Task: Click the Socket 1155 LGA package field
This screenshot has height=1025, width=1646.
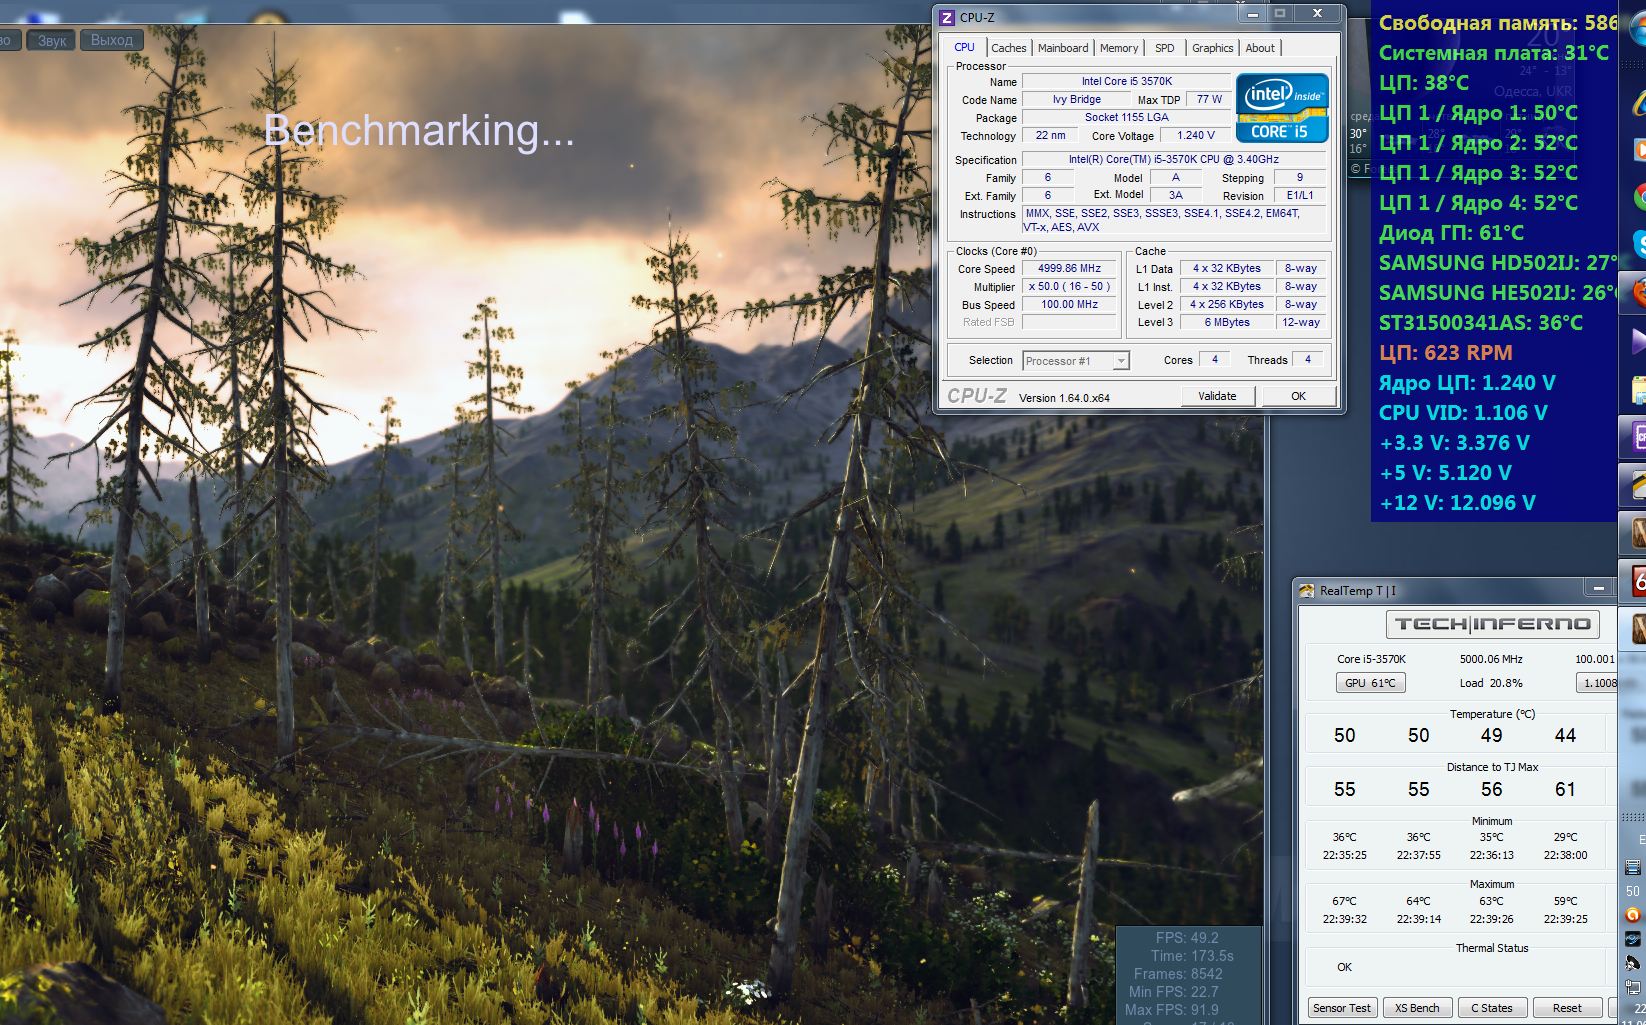Action: pos(1127,117)
